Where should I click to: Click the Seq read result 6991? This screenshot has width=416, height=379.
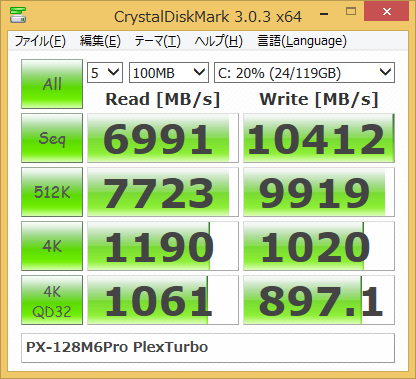coord(163,138)
